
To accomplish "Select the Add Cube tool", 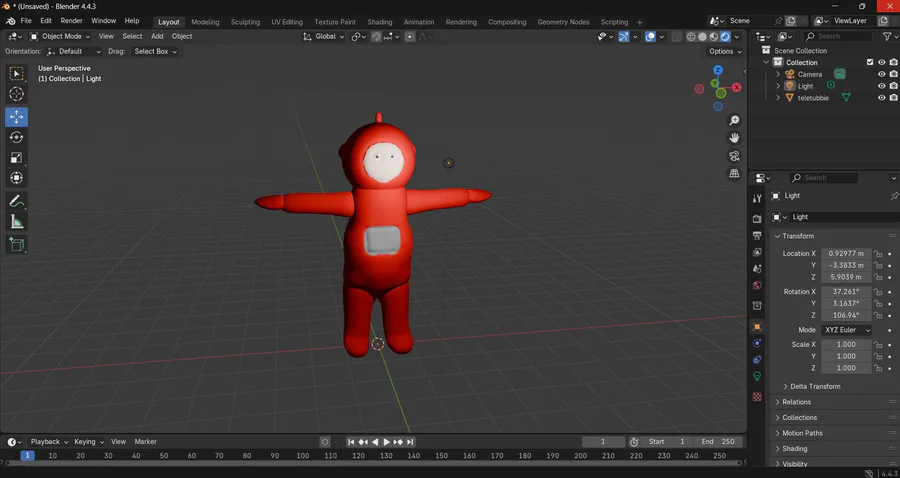I will (17, 244).
